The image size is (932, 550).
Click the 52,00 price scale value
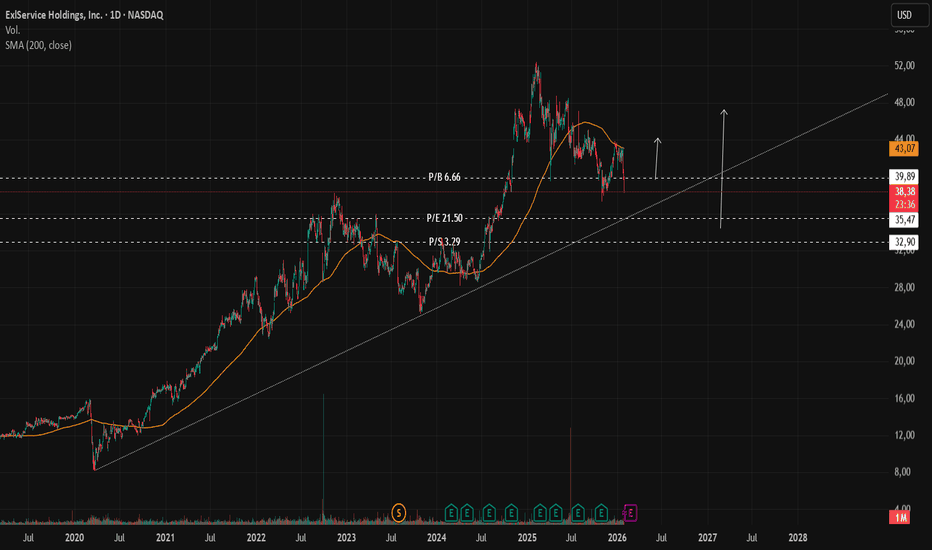tap(904, 65)
